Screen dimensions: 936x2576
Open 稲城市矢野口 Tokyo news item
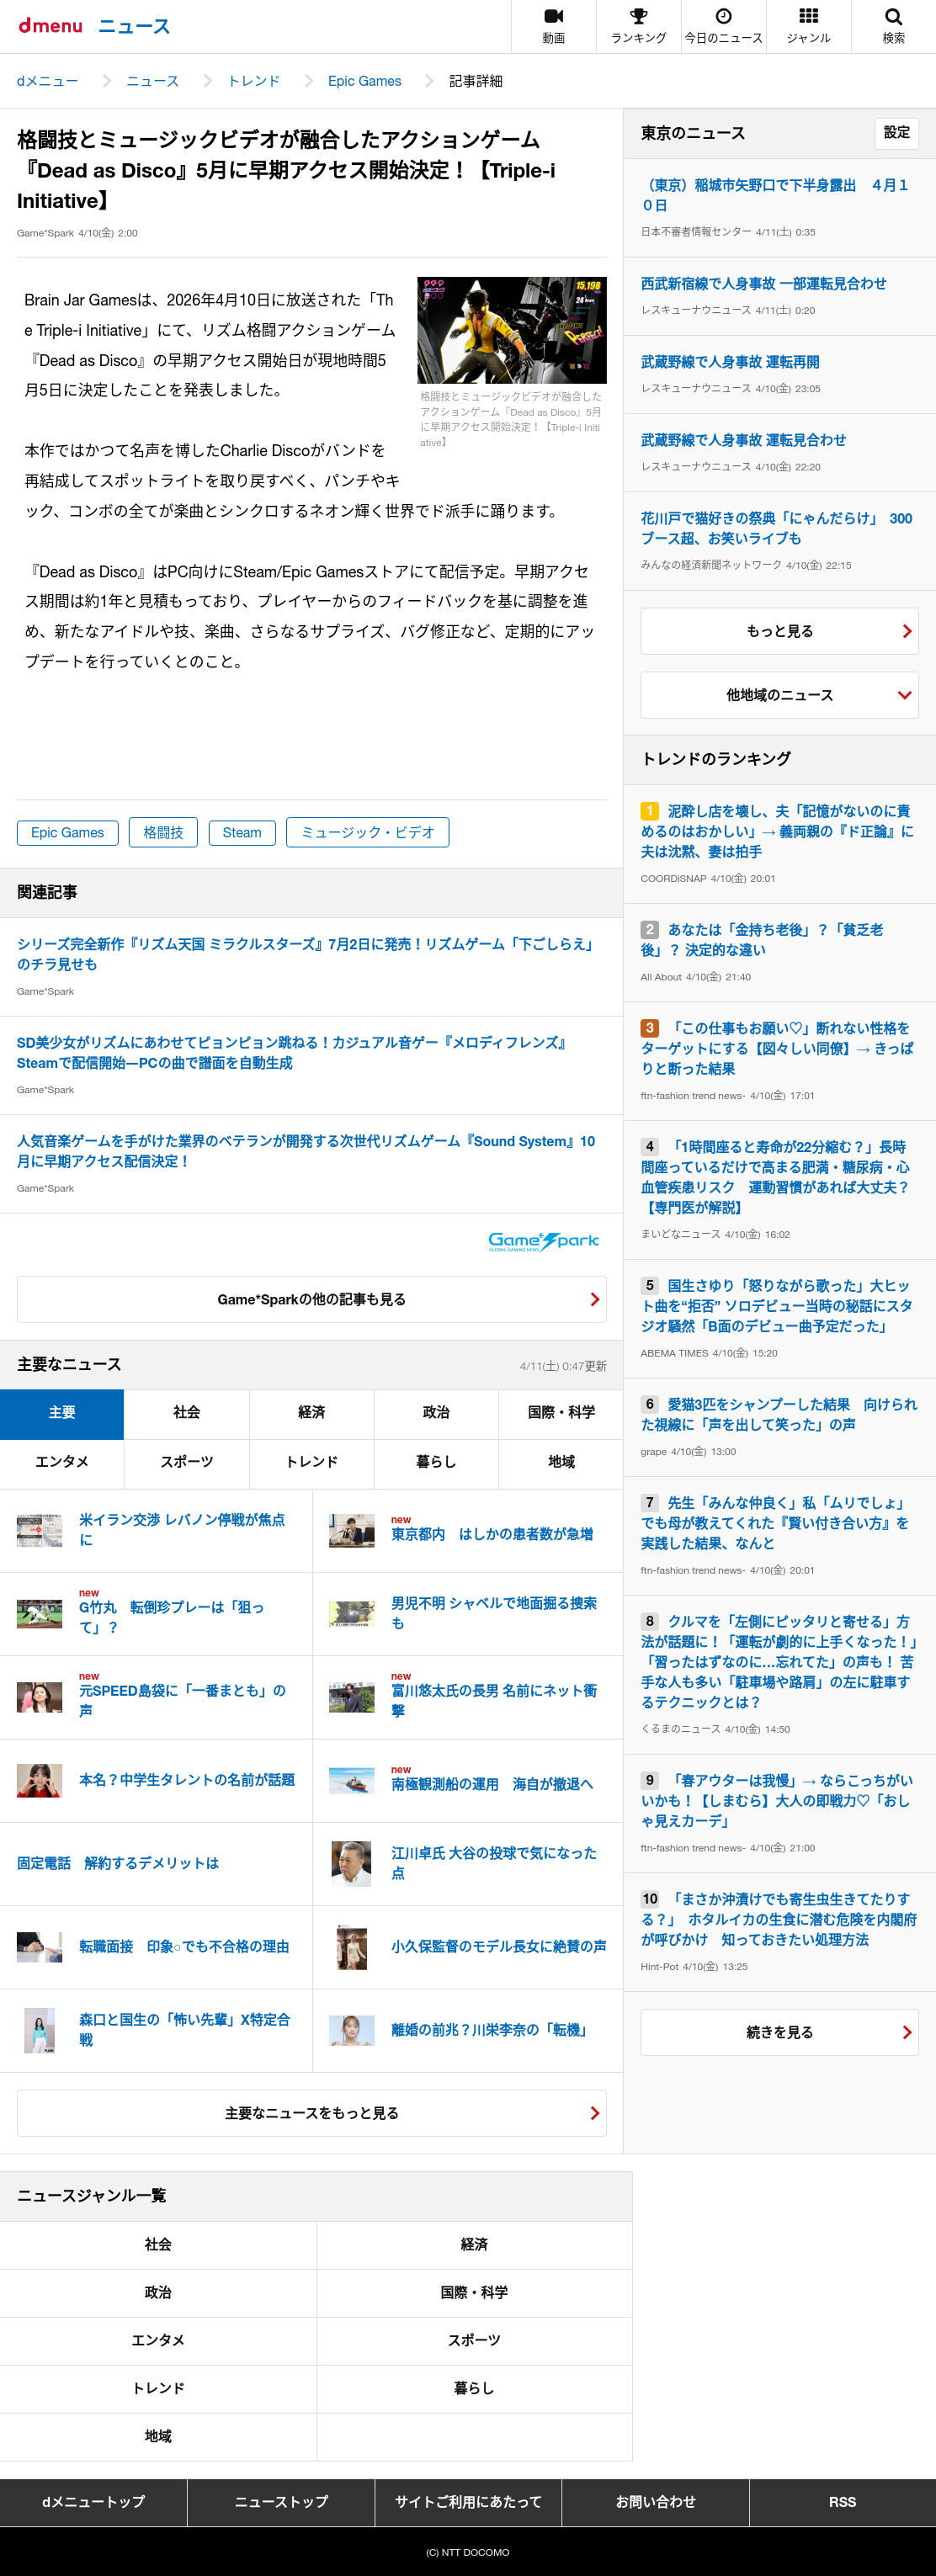pyautogui.click(x=775, y=195)
